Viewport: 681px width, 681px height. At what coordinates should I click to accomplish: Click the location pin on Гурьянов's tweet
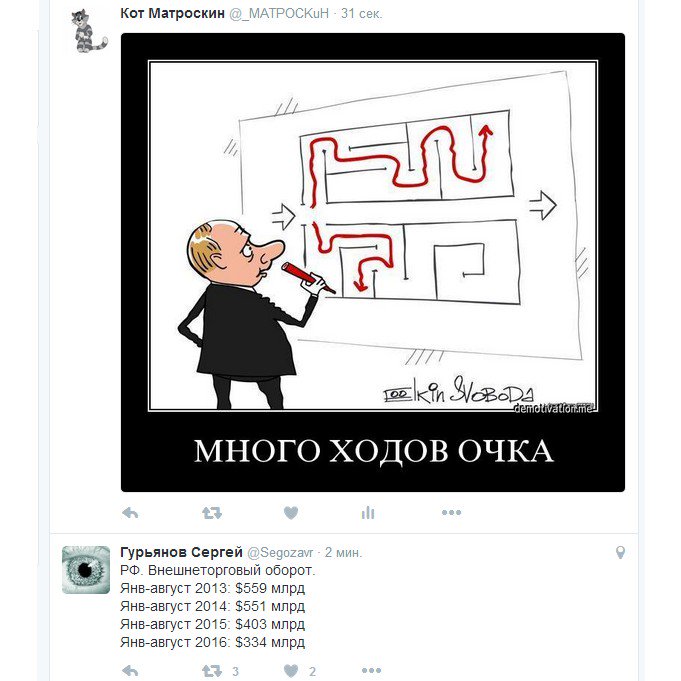(x=621, y=552)
